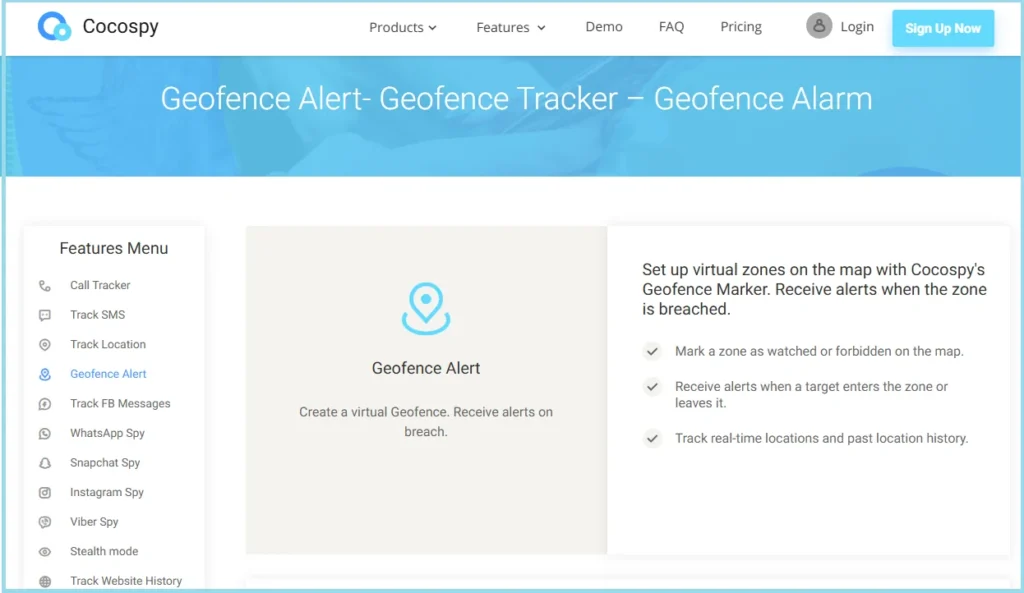Select Track Website History in sidebar
This screenshot has height=593, width=1024.
tap(126, 581)
